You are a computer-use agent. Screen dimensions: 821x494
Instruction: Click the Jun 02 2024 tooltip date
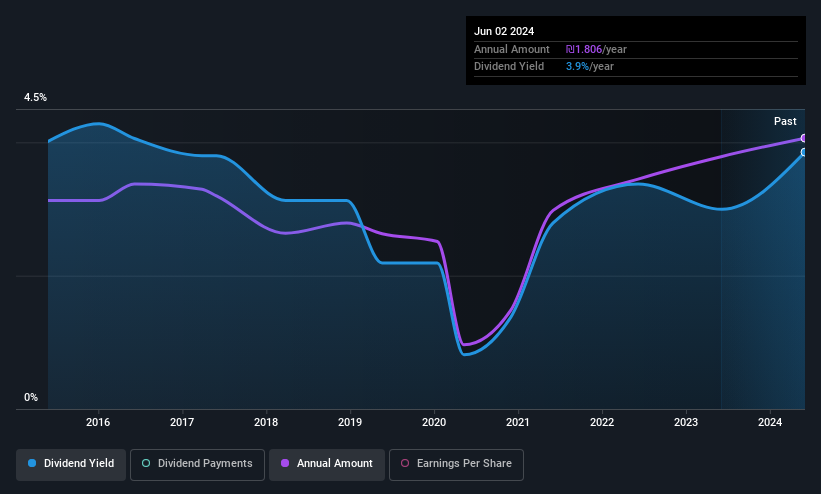point(504,31)
